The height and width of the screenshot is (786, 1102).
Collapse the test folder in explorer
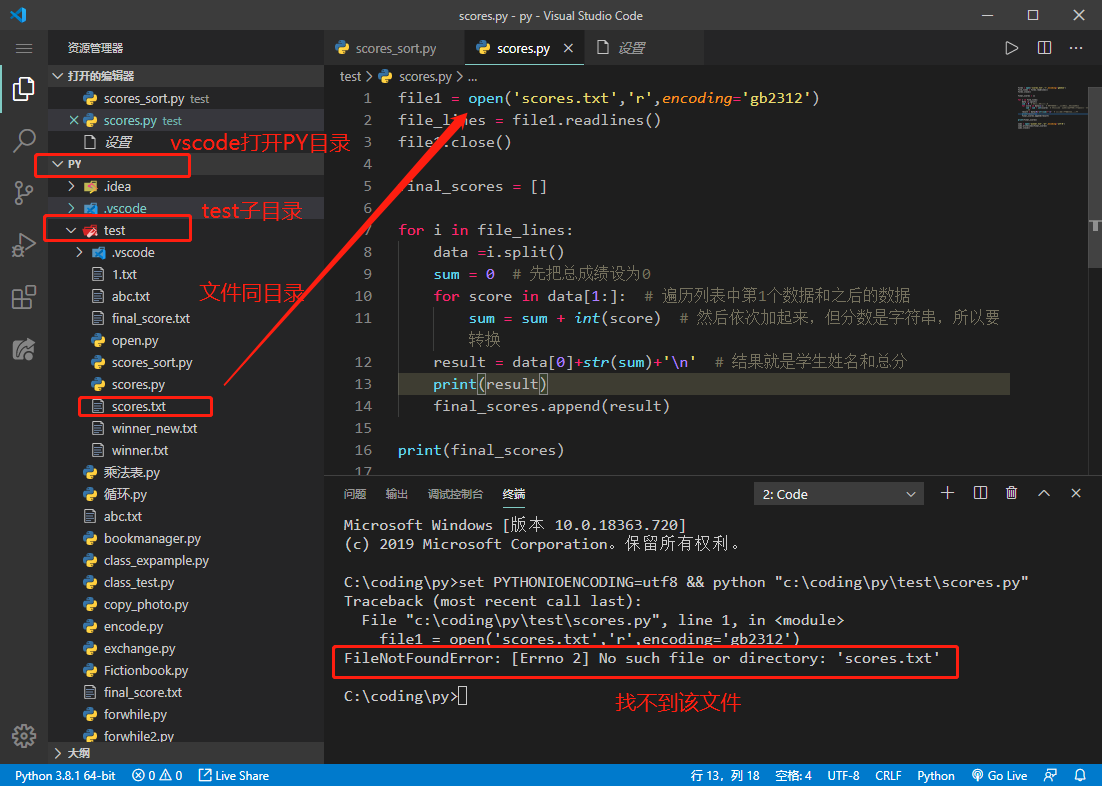tap(71, 230)
